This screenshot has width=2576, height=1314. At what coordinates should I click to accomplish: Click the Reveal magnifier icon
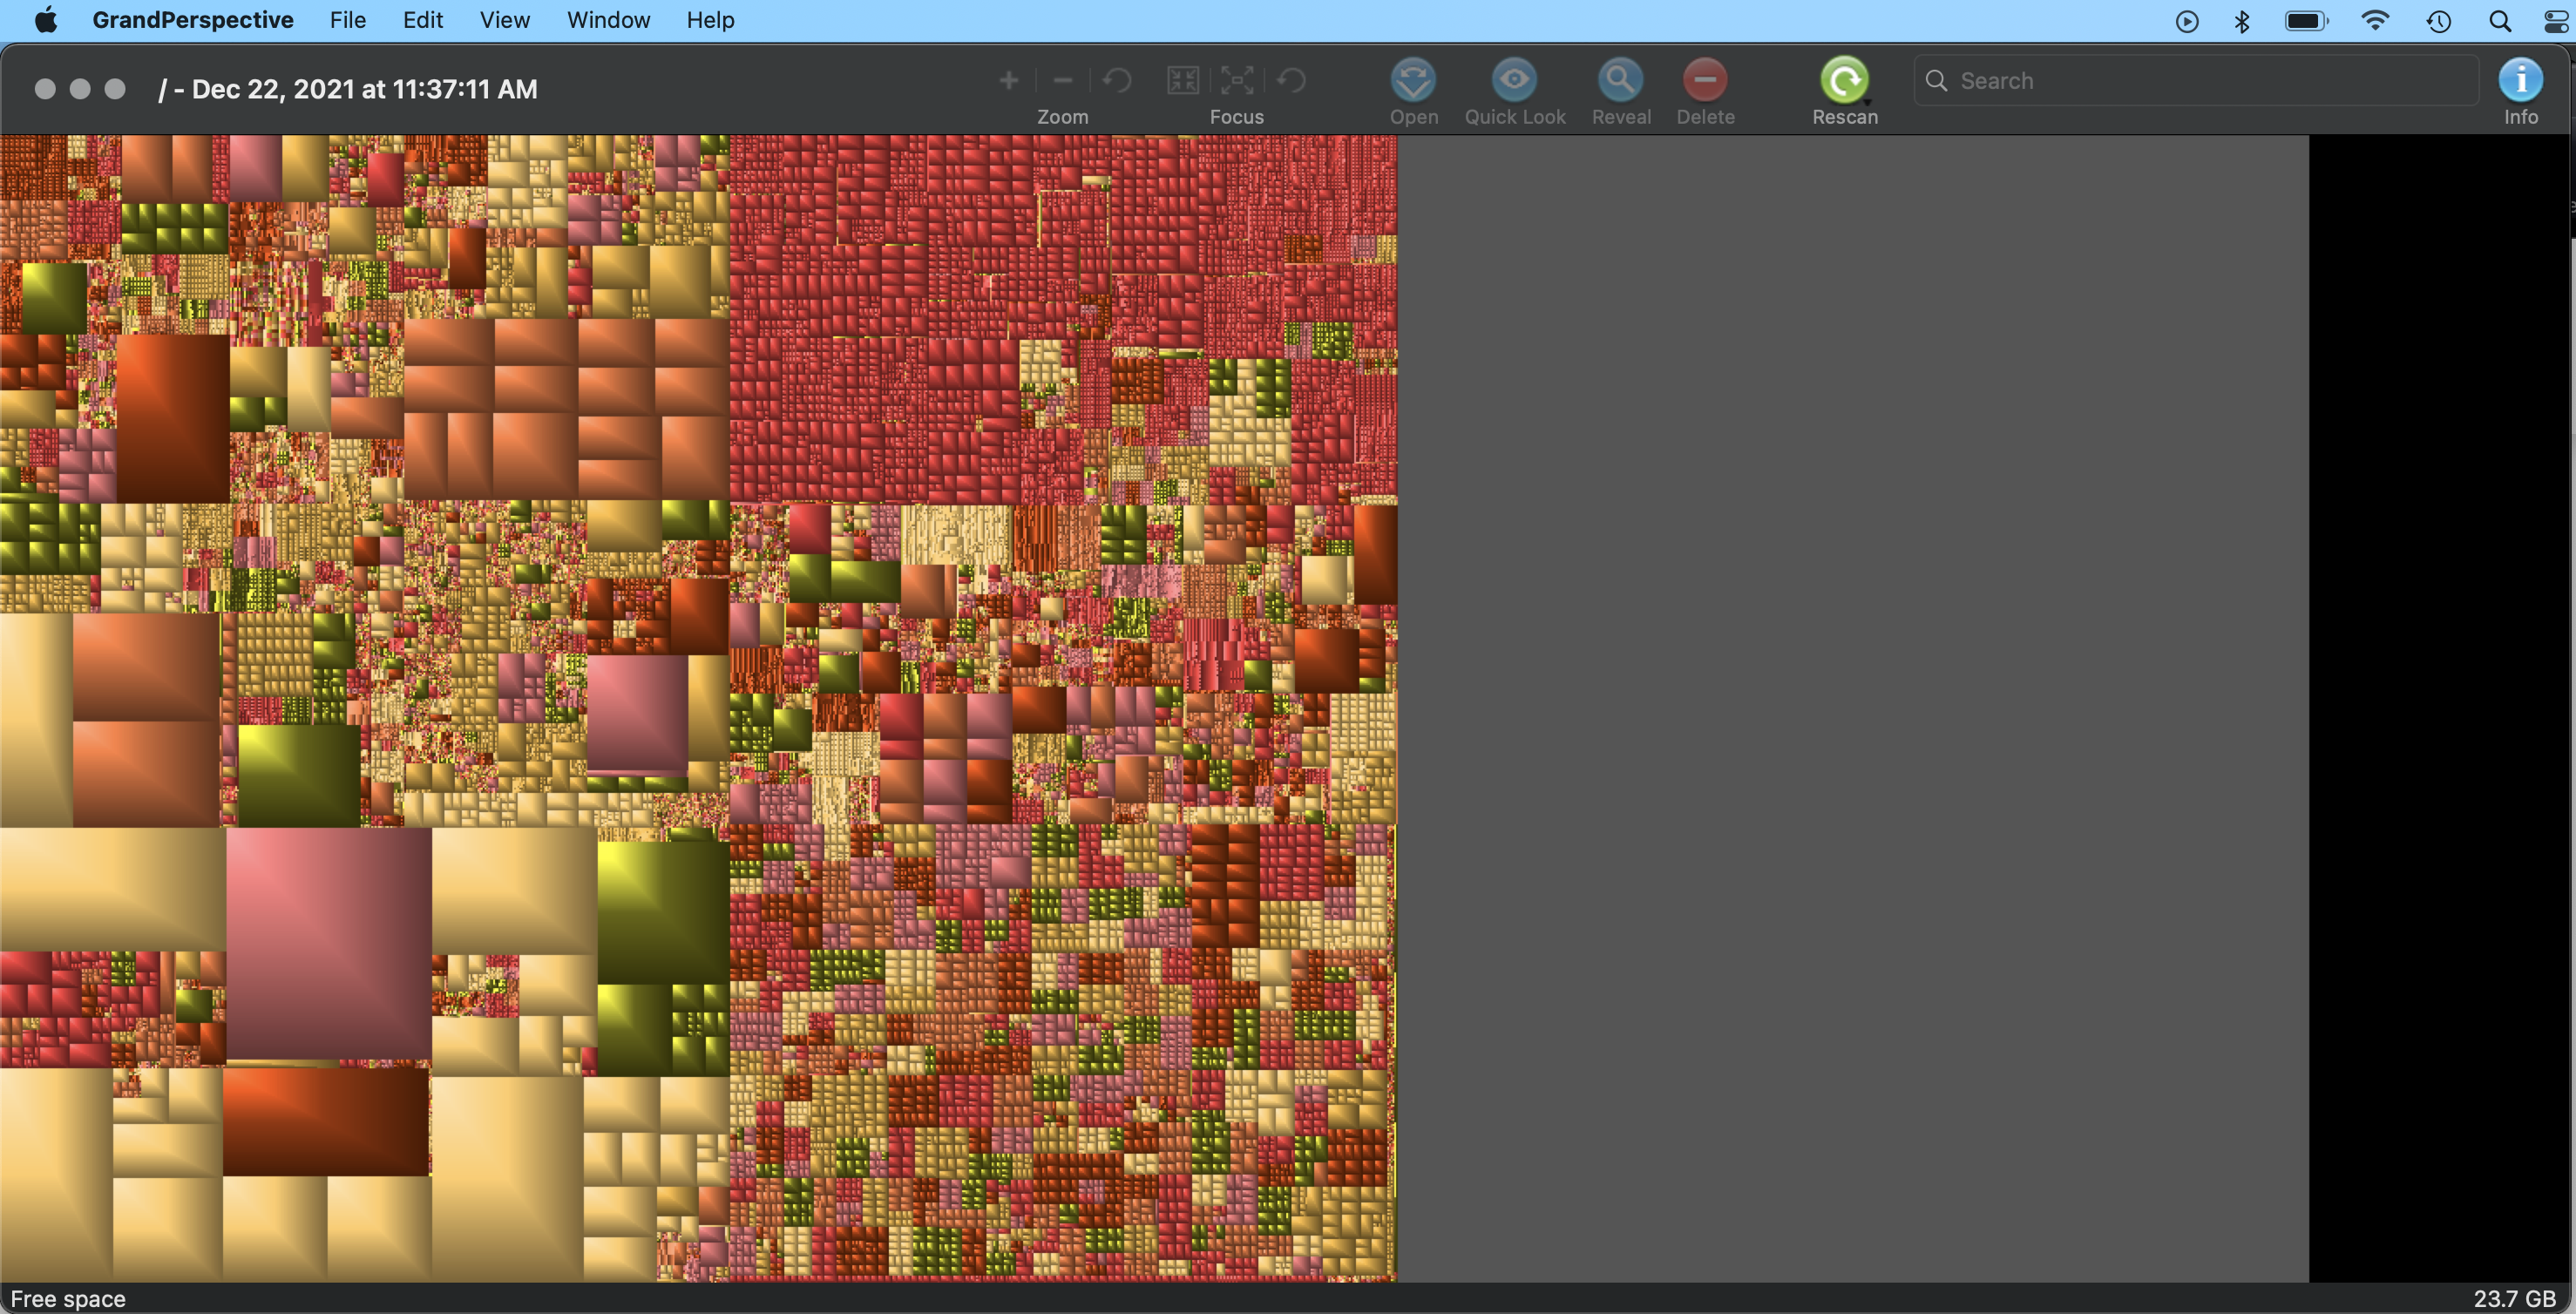point(1619,80)
